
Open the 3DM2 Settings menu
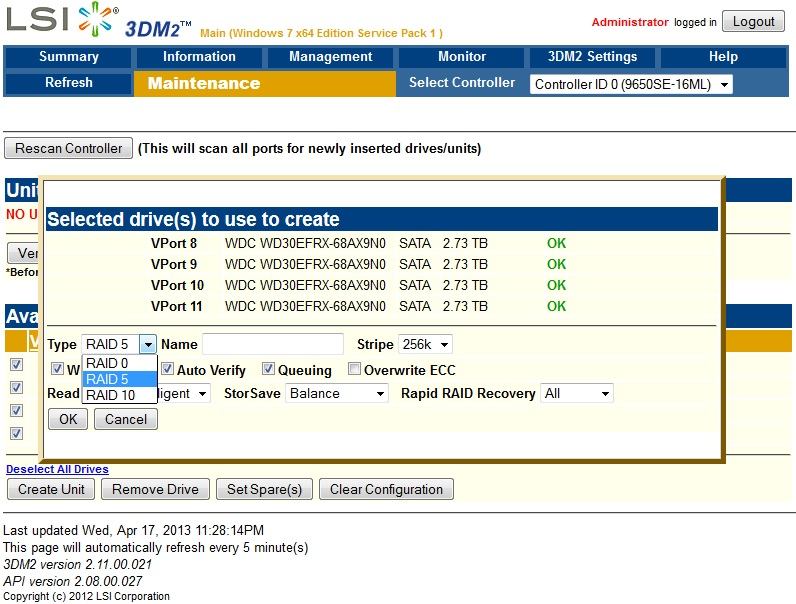[x=592, y=56]
